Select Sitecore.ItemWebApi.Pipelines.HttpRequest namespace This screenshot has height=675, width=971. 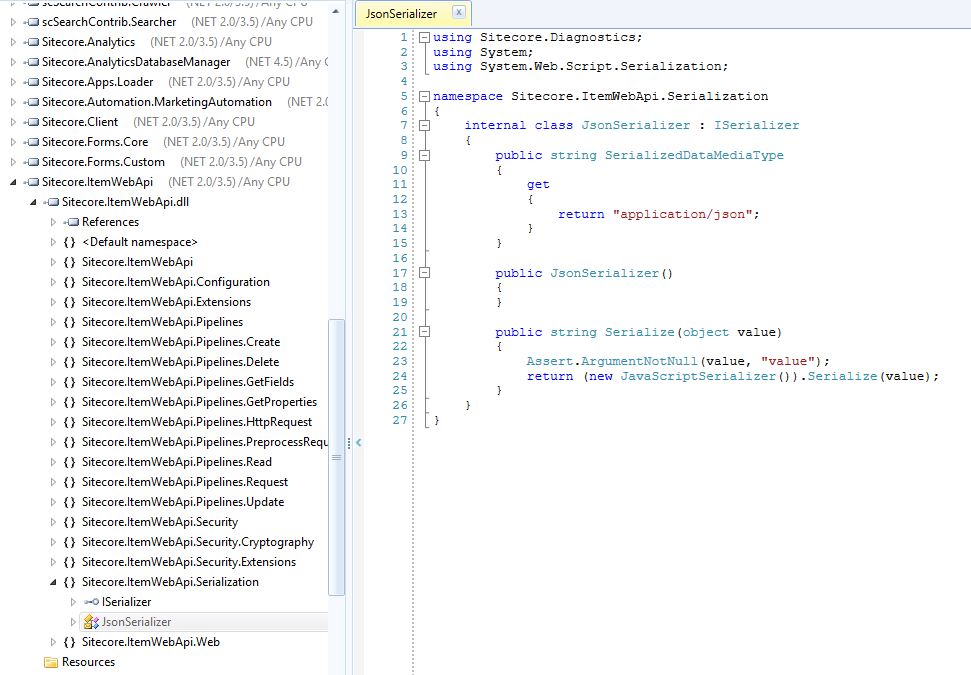pos(197,422)
